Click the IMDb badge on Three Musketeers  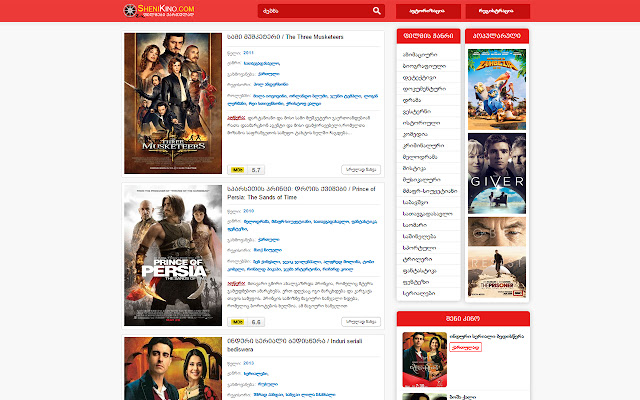coord(237,170)
